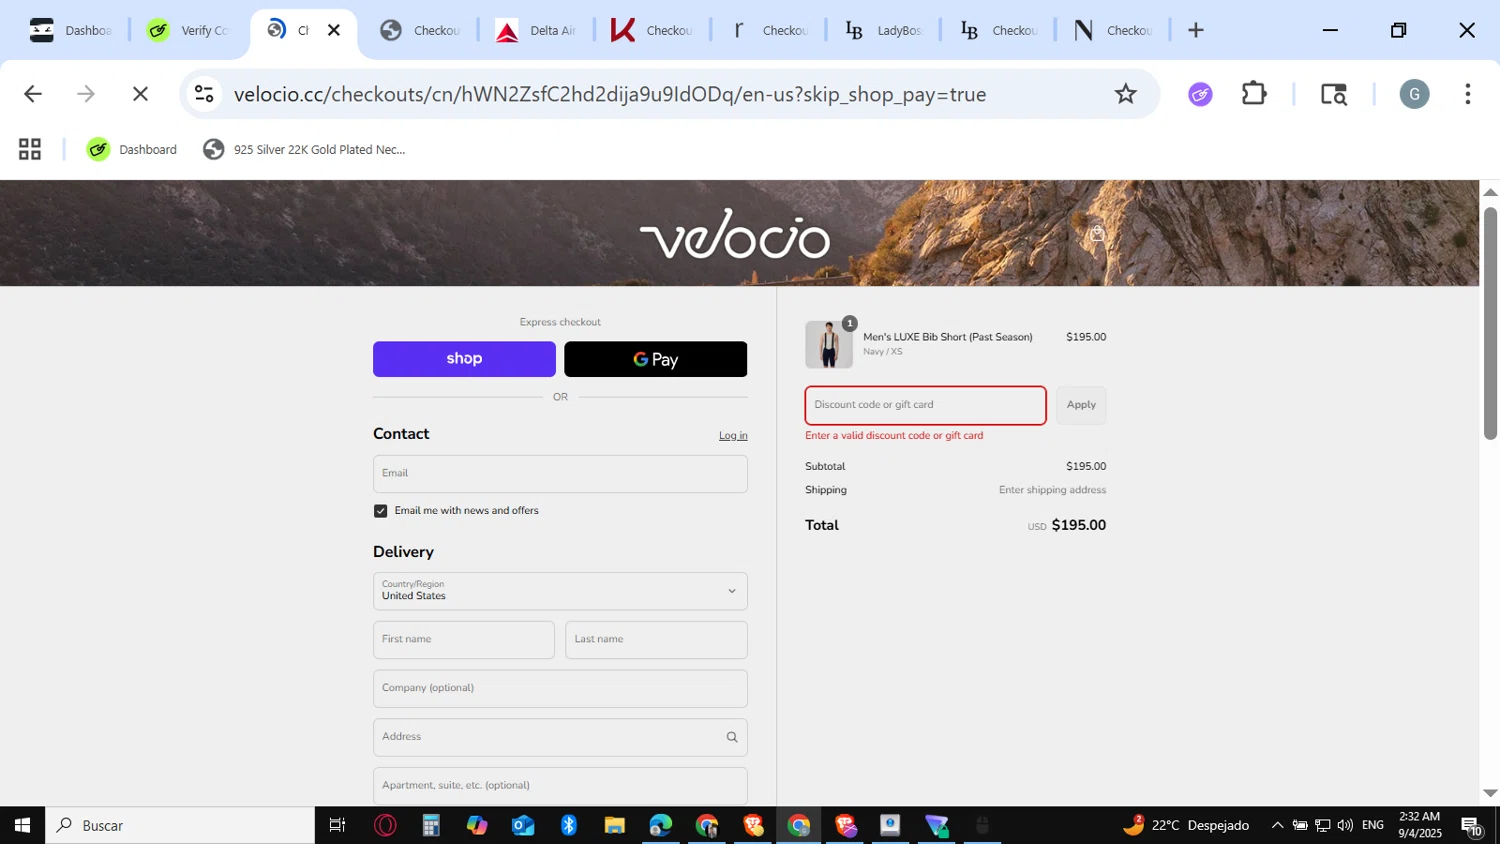
Task: Apply the discount code
Action: [x=1081, y=405]
